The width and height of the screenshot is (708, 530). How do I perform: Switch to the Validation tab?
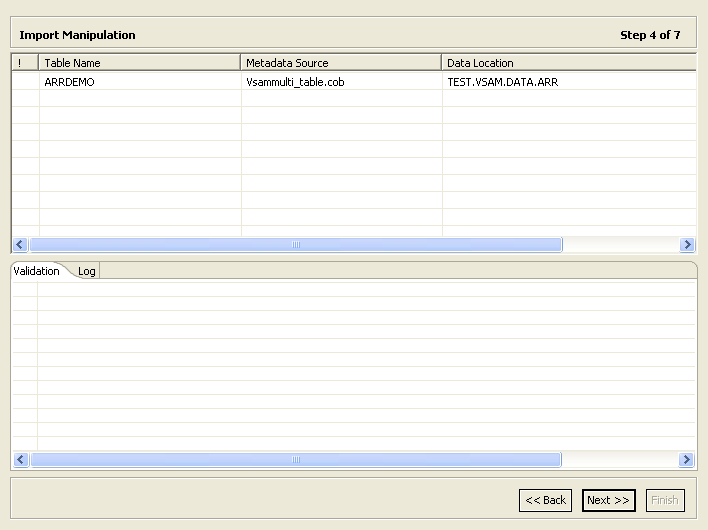(37, 271)
